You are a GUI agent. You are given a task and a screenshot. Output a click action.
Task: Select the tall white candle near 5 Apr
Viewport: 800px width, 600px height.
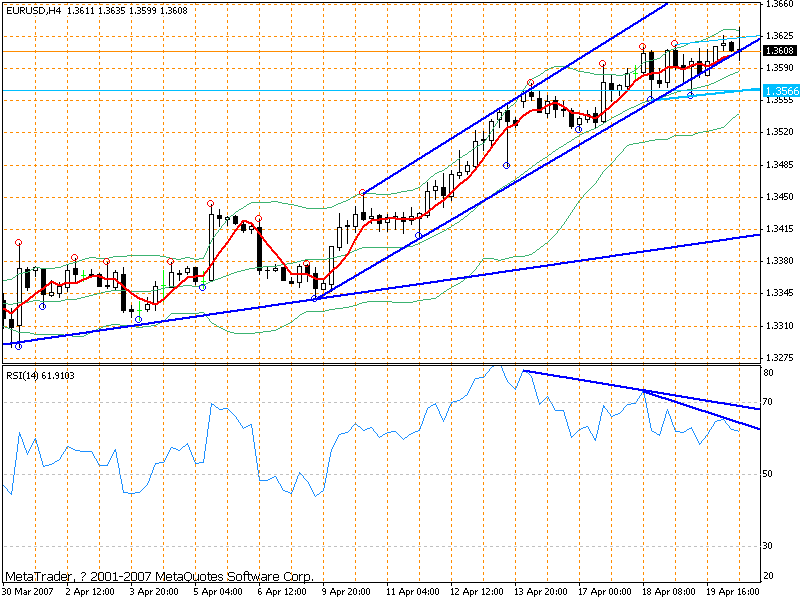(x=210, y=245)
